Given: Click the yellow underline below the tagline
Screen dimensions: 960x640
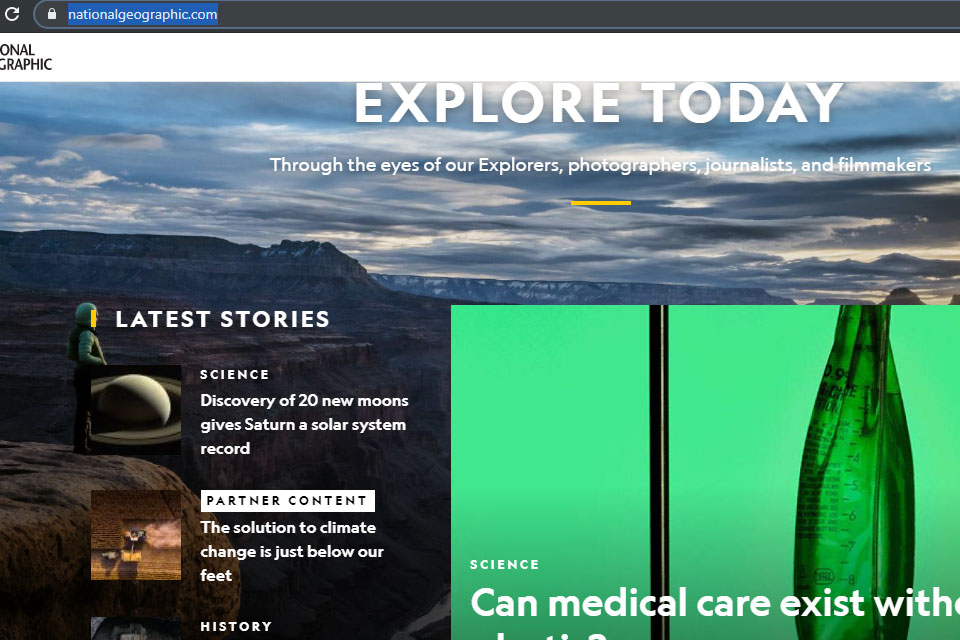Looking at the screenshot, I should pyautogui.click(x=601, y=203).
